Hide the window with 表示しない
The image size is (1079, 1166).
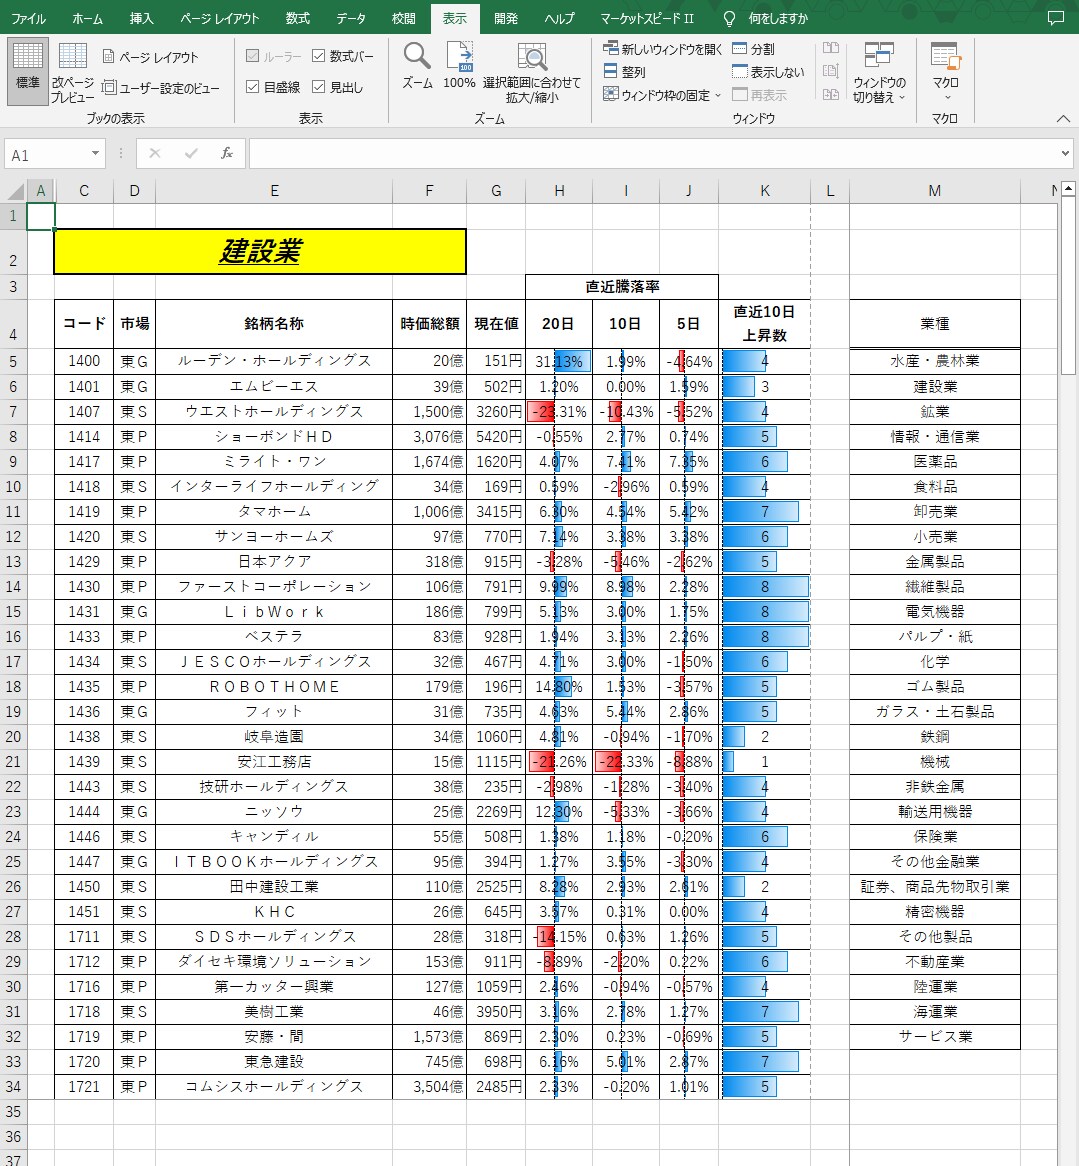tap(768, 72)
